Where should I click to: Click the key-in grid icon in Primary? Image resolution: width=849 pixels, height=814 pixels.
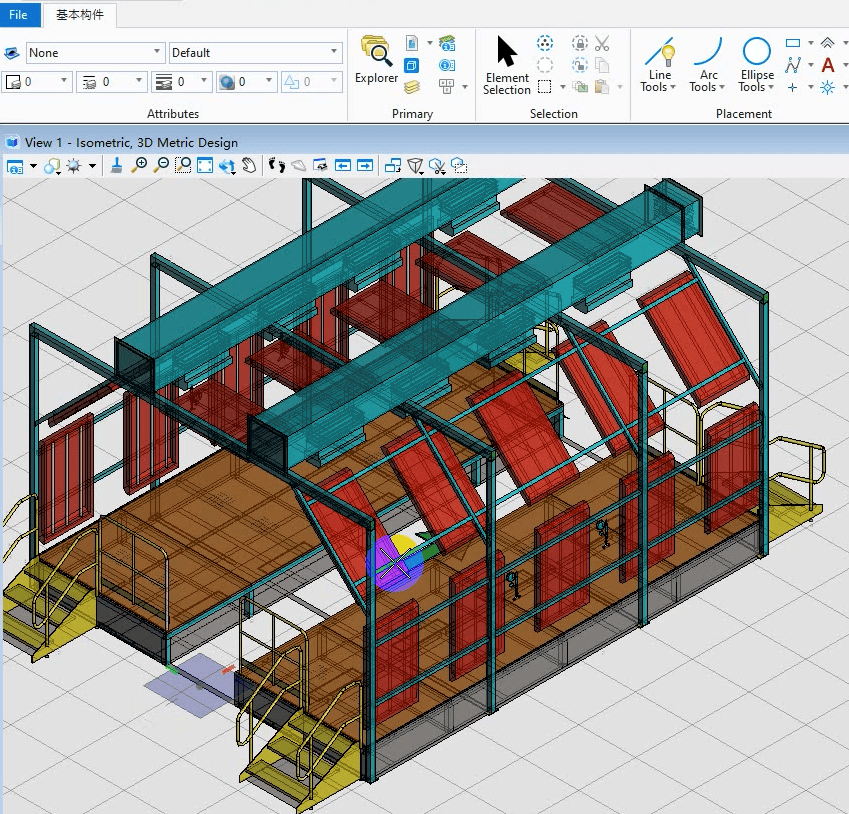point(447,87)
